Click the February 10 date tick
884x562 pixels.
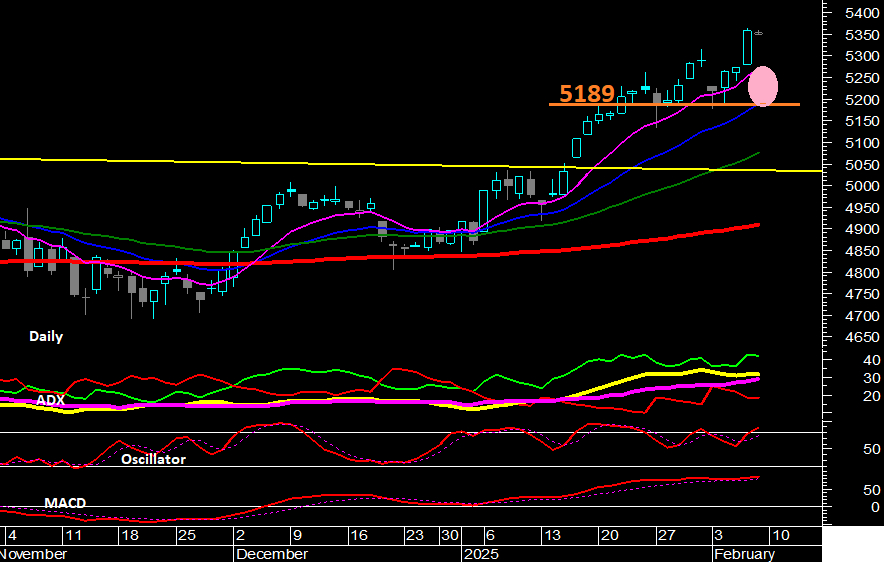click(780, 535)
